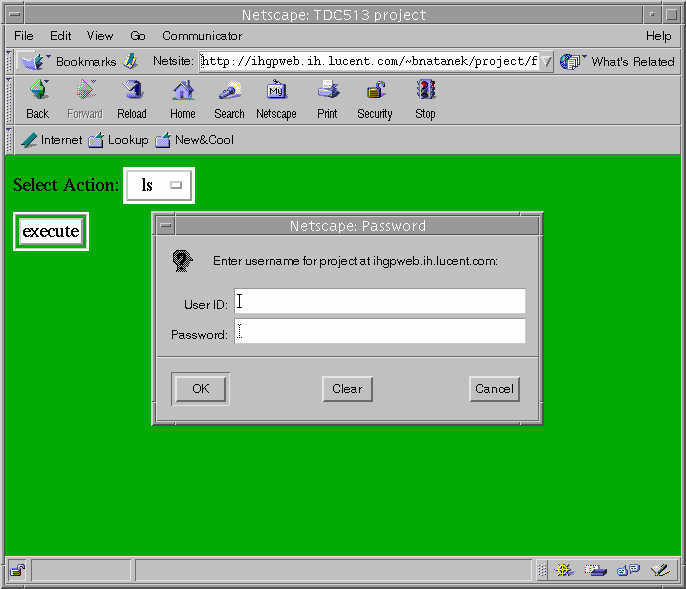Open the File menu
This screenshot has width=686, height=589.
pos(24,36)
